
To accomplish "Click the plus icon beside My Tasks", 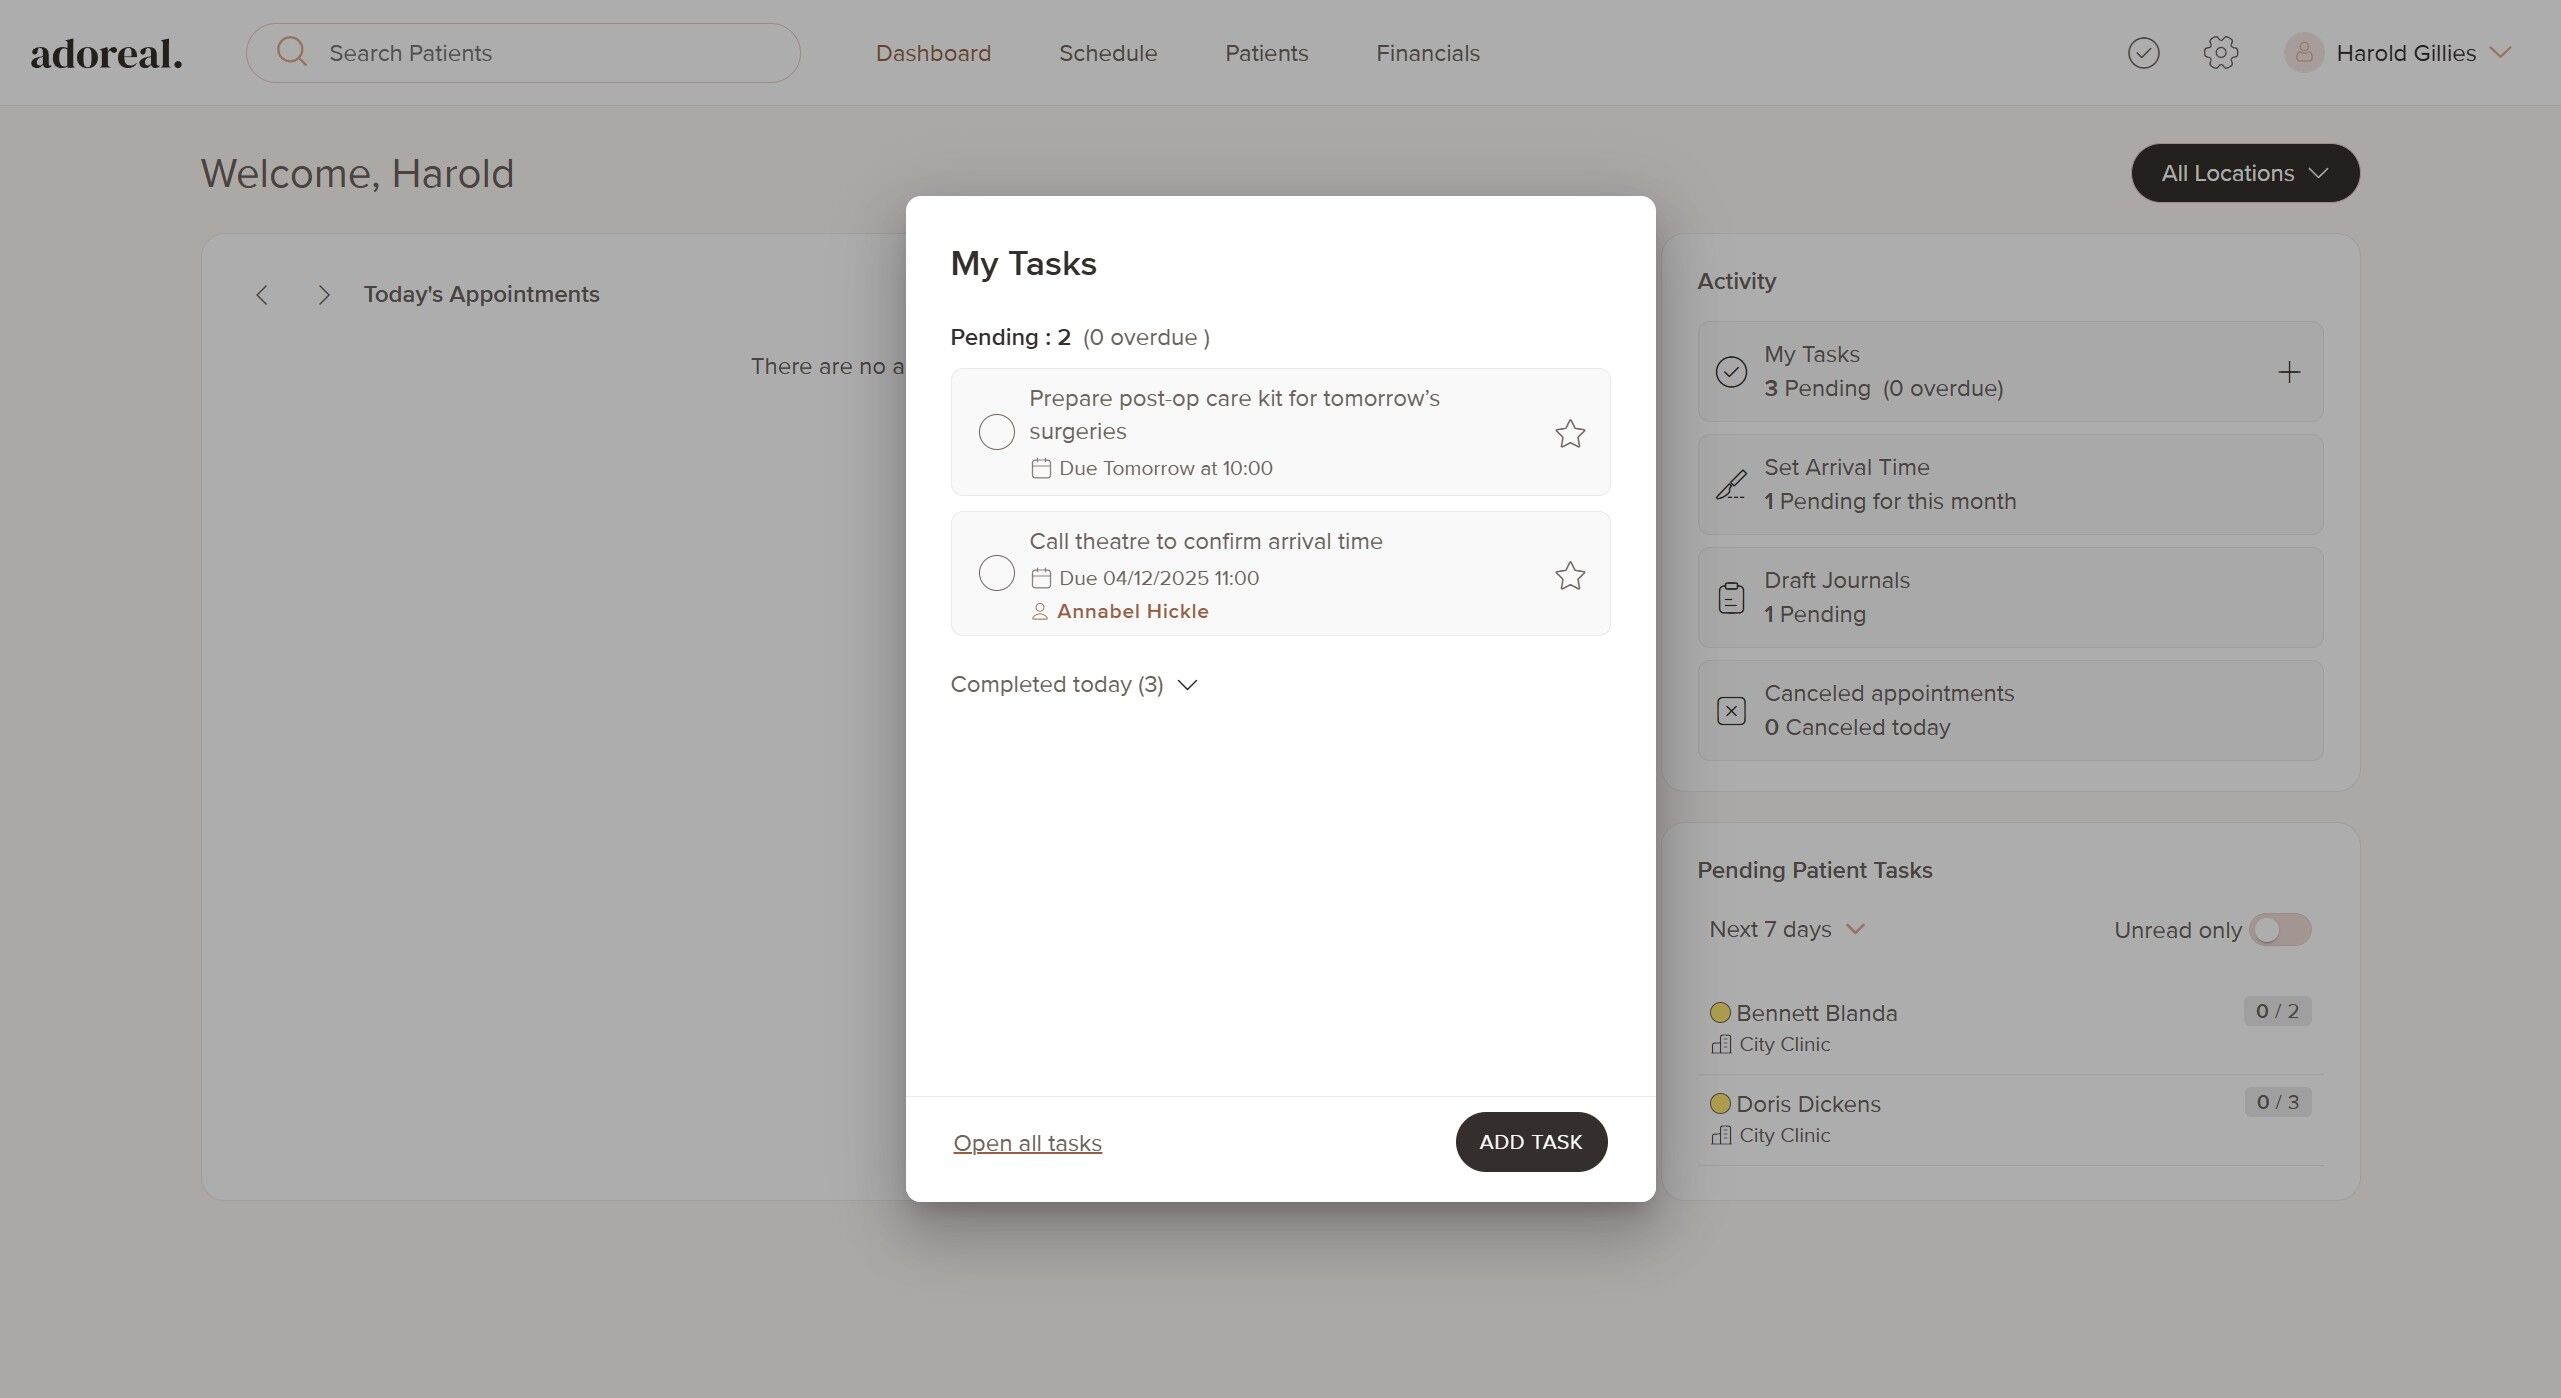I will coord(2288,372).
